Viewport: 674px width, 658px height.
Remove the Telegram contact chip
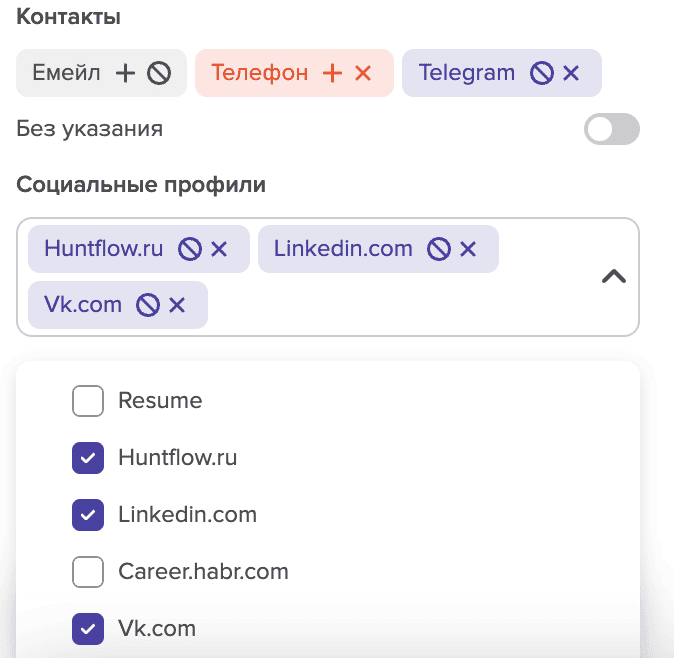click(571, 73)
